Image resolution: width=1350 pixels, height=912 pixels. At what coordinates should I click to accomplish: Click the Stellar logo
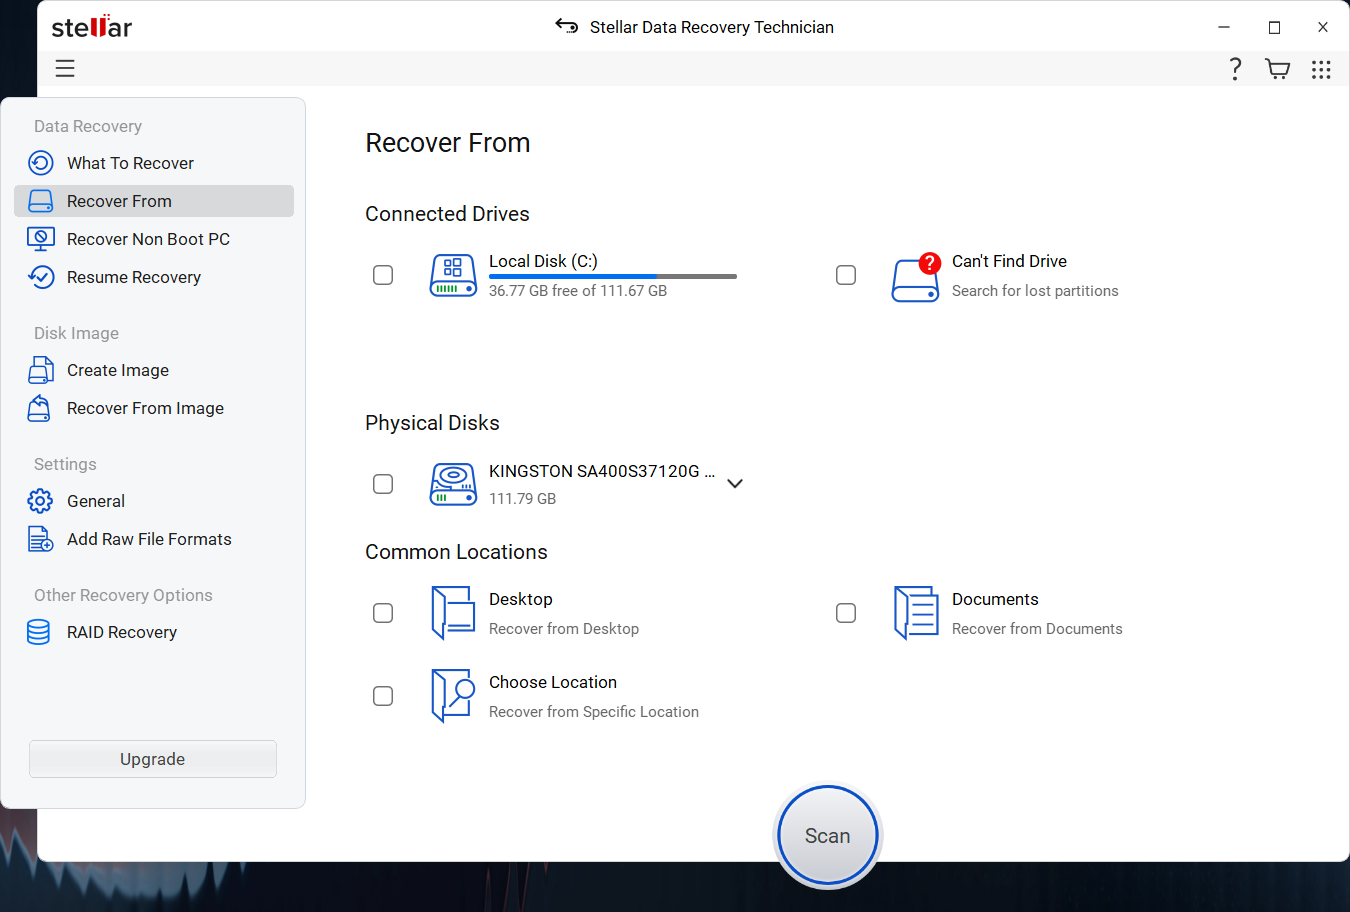92,26
